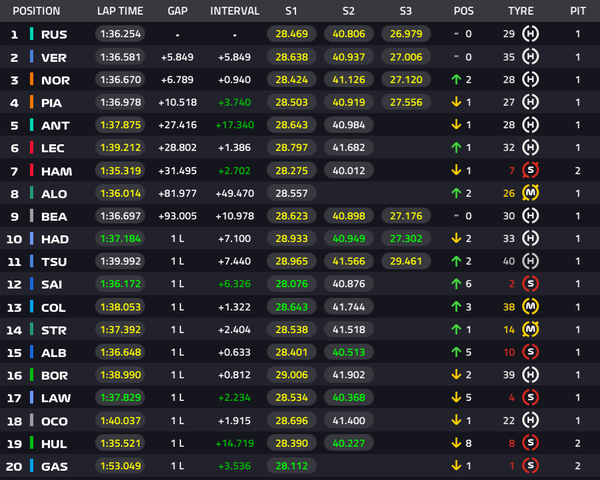Click RUS sector one time 28.469
This screenshot has width=600, height=480.
click(x=292, y=34)
